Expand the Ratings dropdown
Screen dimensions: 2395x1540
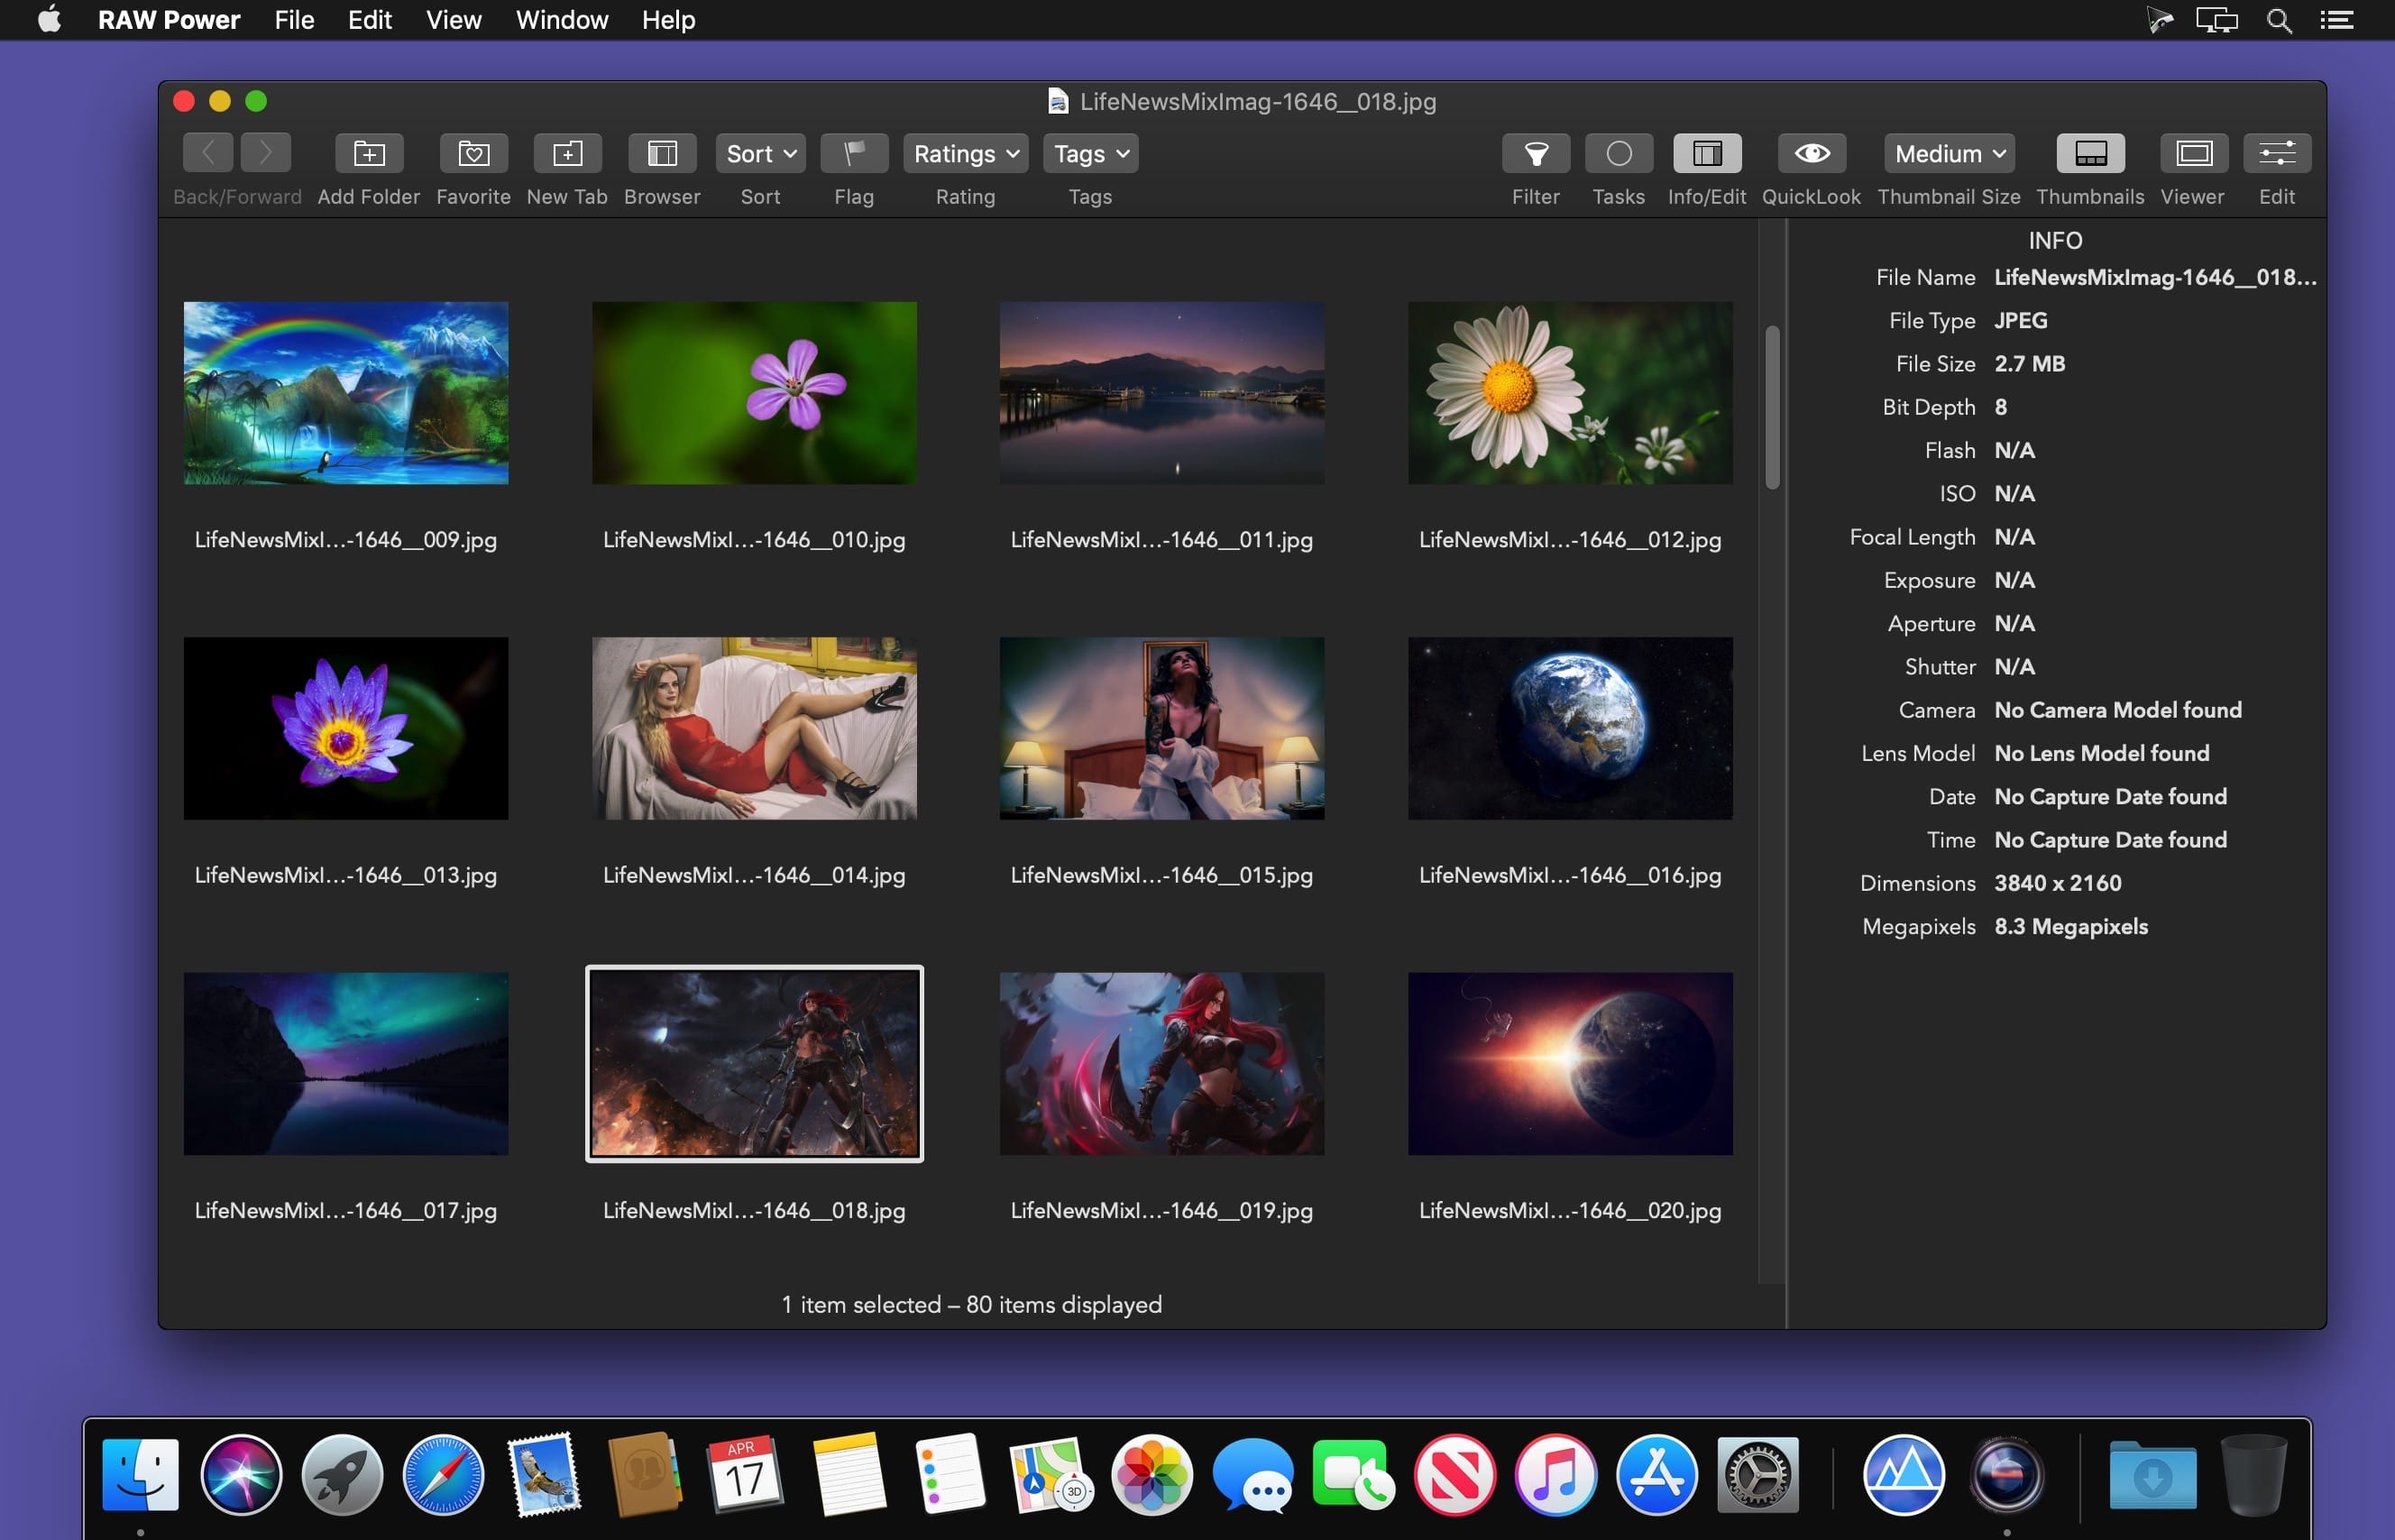965,153
